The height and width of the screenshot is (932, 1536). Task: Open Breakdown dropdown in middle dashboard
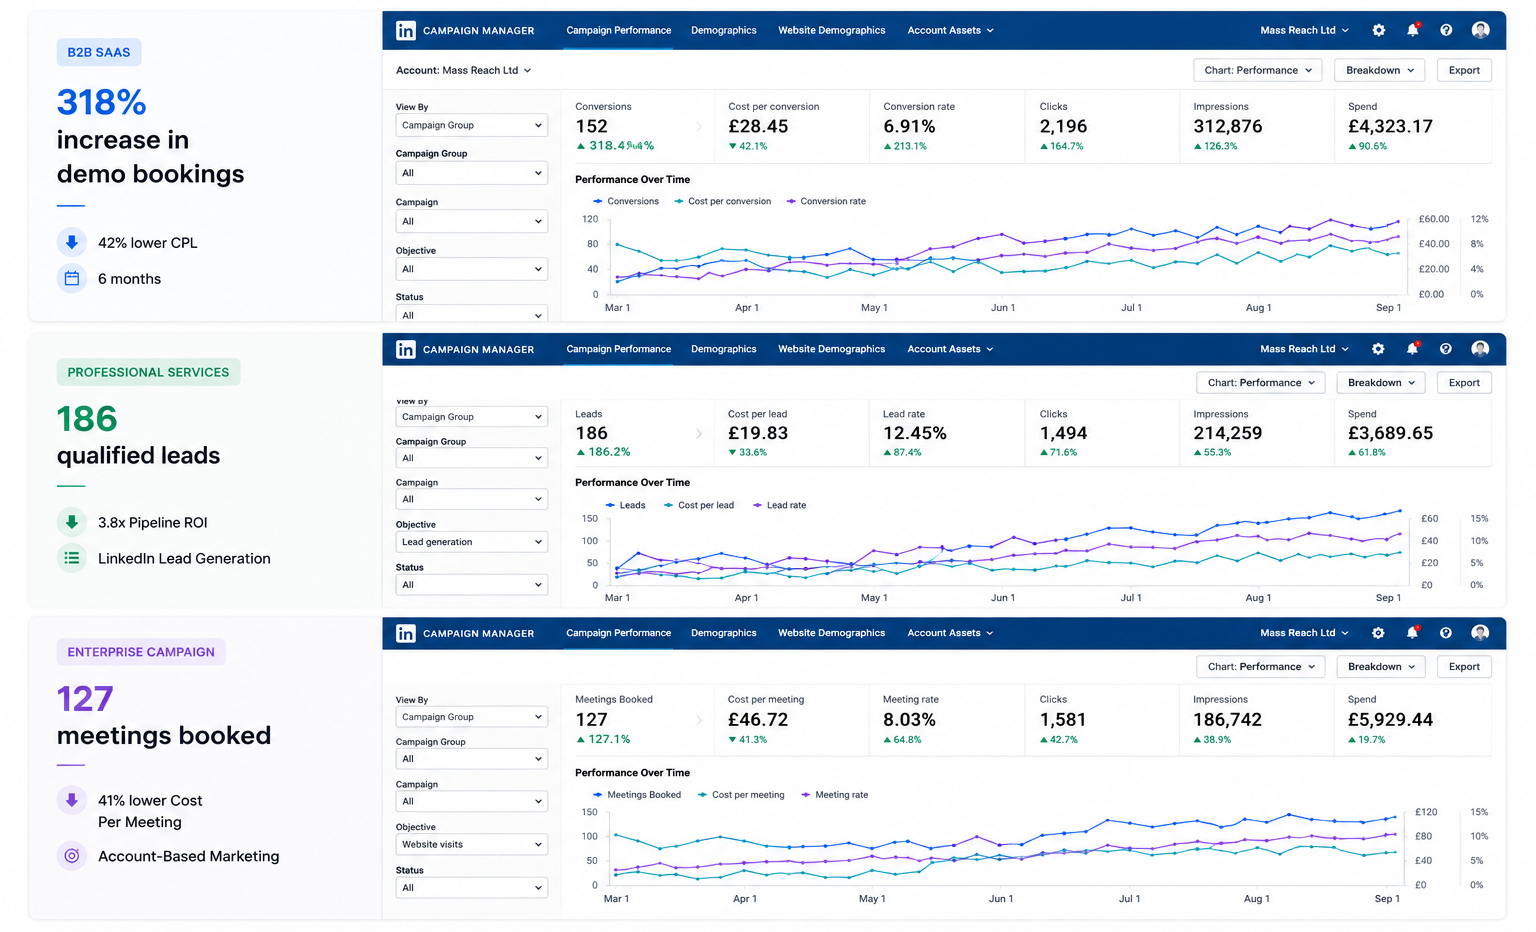[x=1382, y=383]
